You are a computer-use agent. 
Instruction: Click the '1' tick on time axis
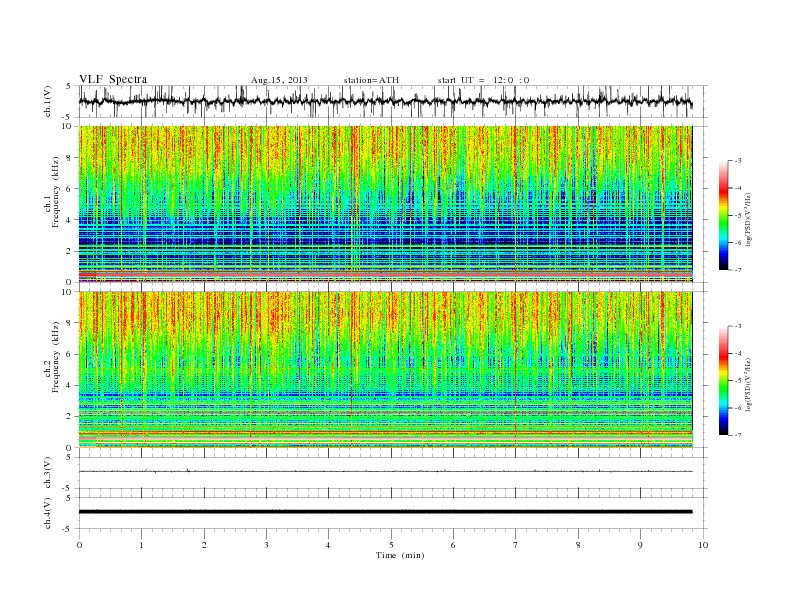point(141,545)
